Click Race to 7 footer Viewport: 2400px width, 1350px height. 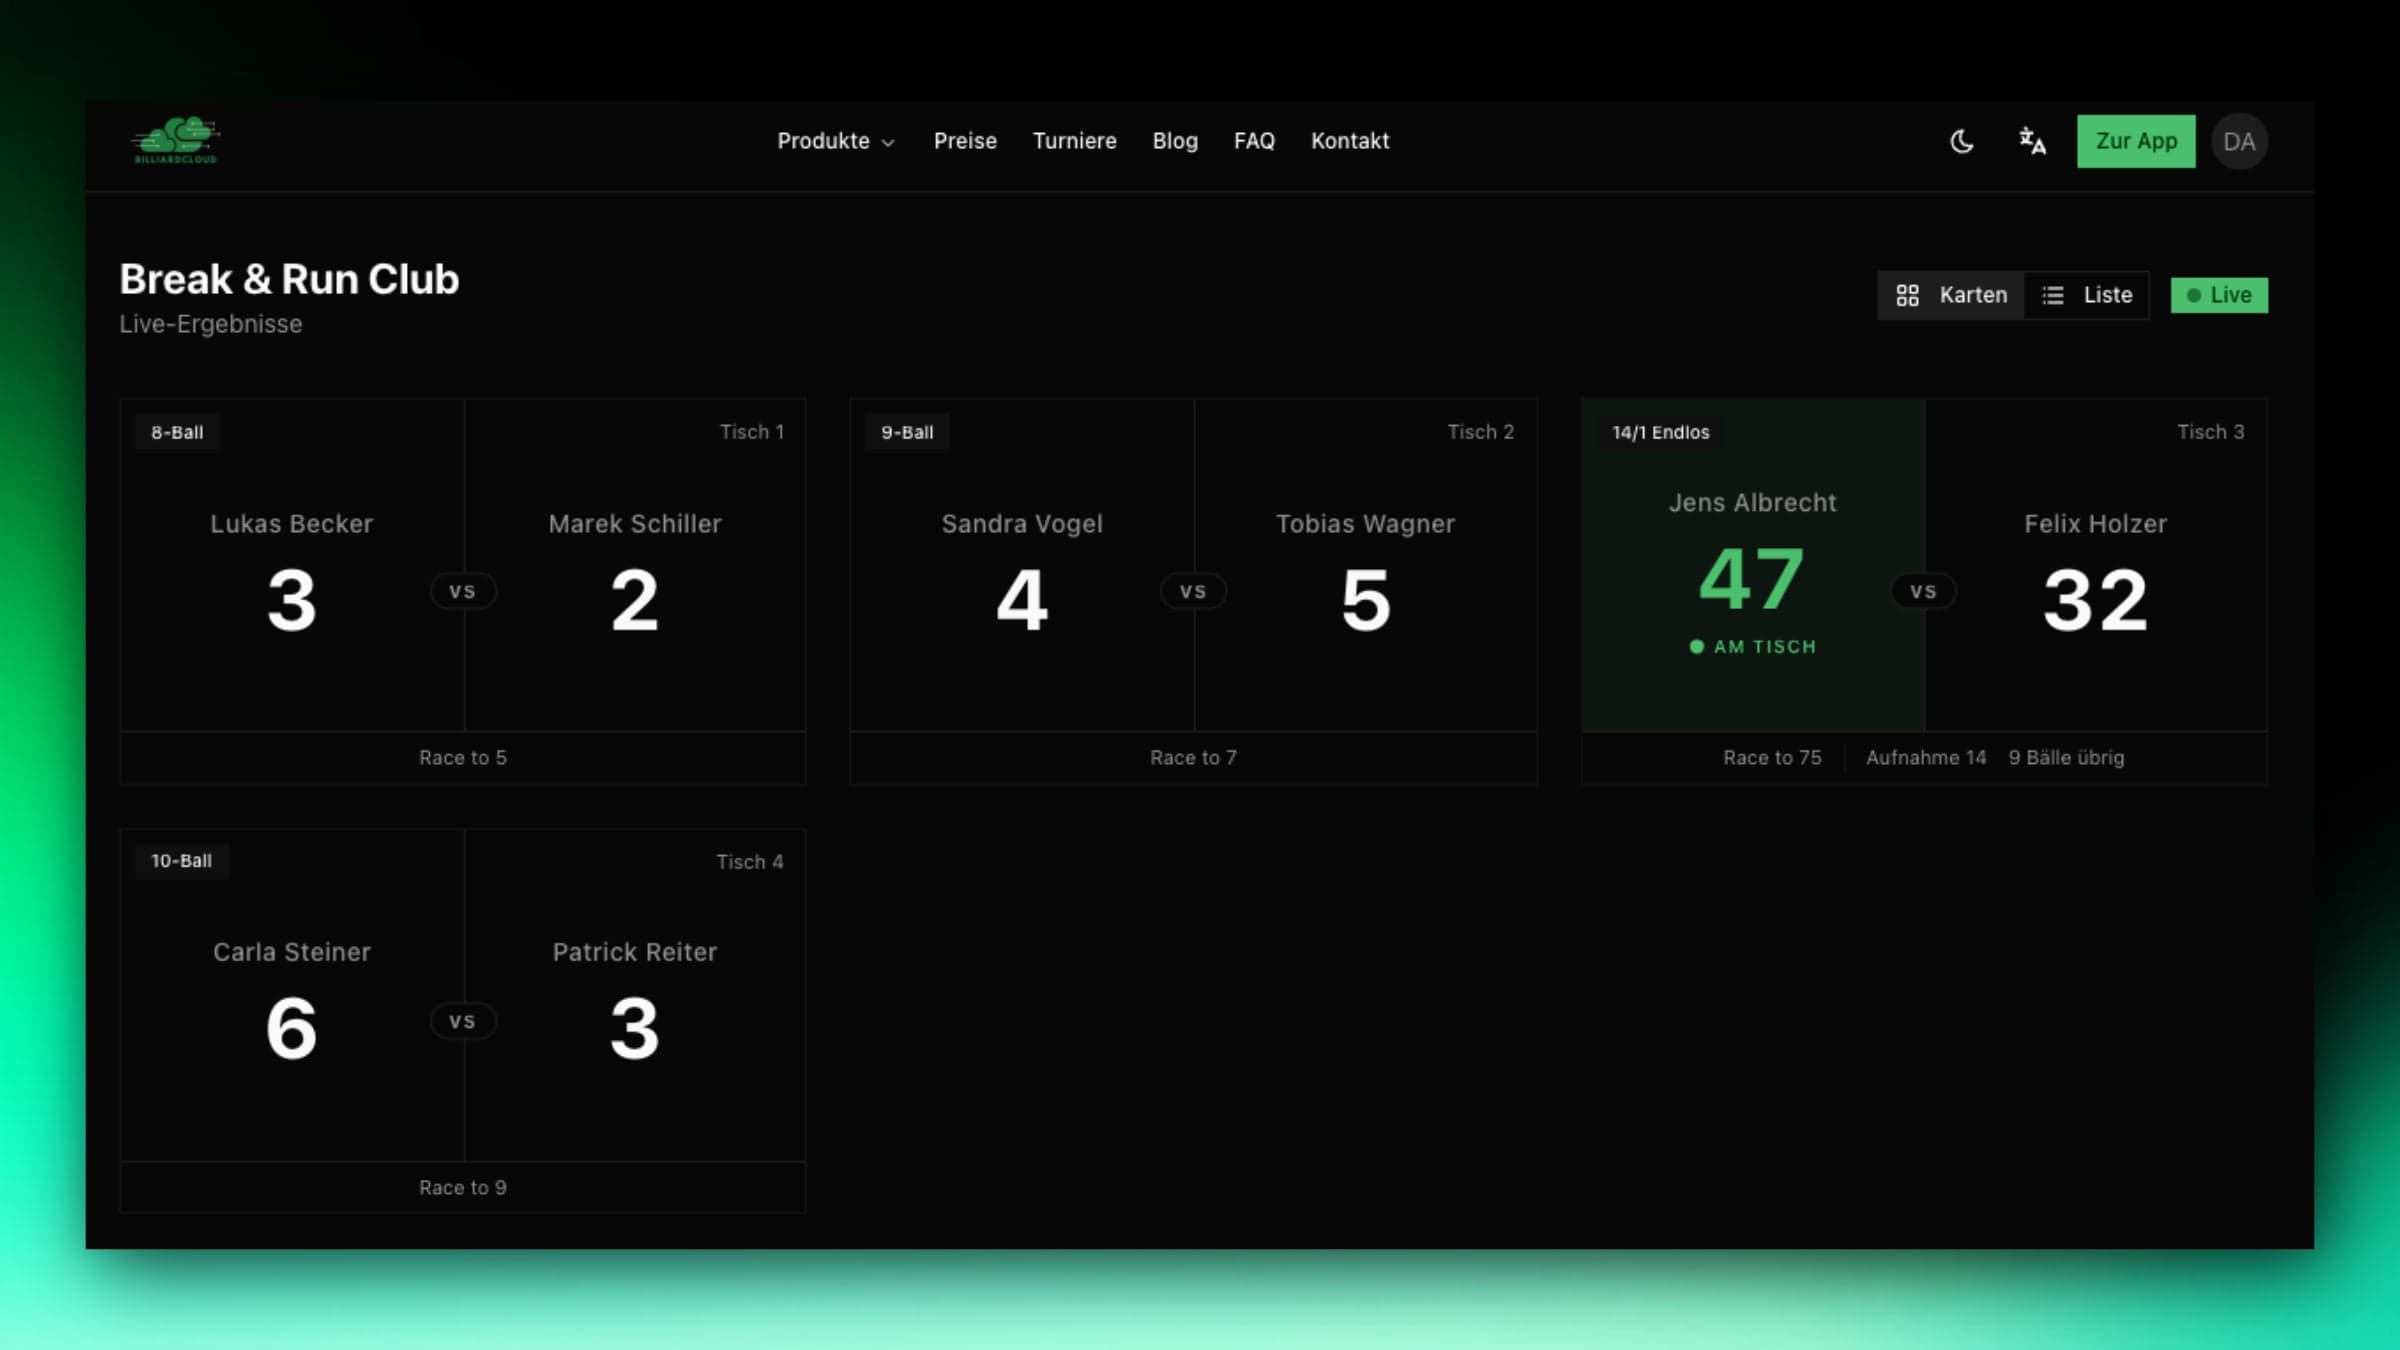click(x=1193, y=758)
